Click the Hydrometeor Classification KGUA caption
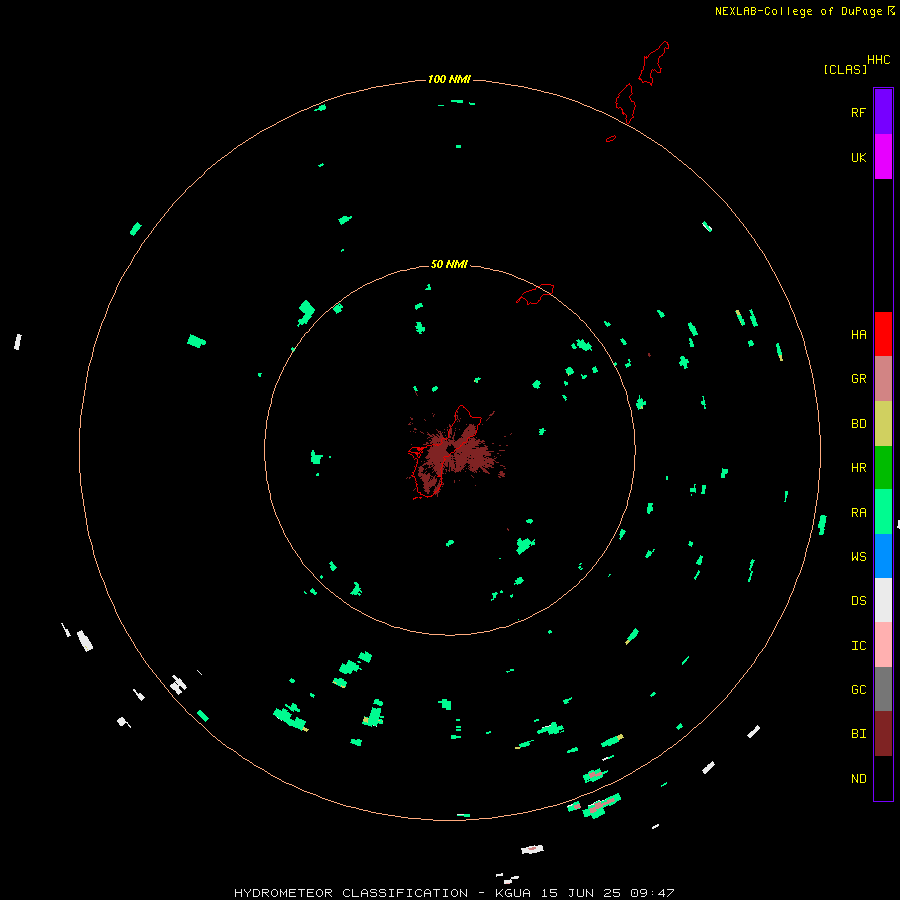Screen dimensions: 900x900 454,893
